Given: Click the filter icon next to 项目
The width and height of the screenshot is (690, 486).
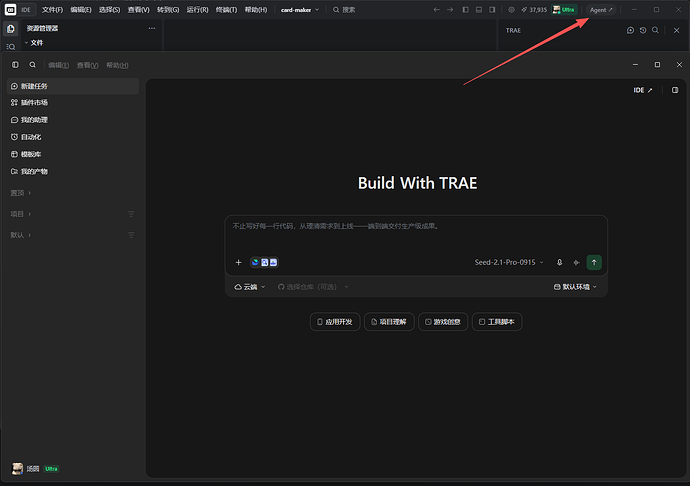Looking at the screenshot, I should (131, 214).
